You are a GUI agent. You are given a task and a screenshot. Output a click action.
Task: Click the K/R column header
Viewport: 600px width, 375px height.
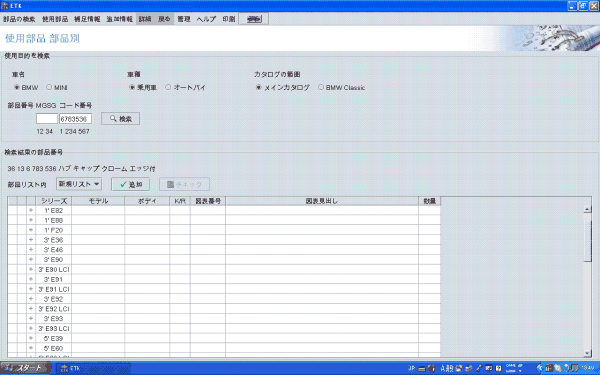180,201
